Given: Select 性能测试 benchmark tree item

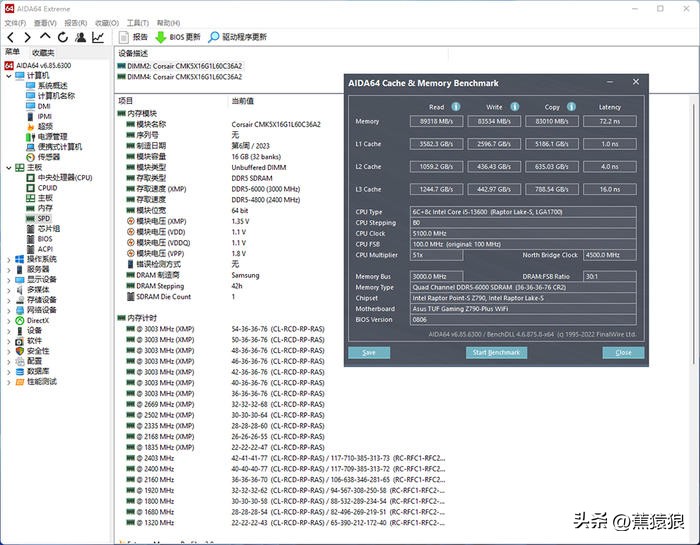Looking at the screenshot, I should [36, 382].
